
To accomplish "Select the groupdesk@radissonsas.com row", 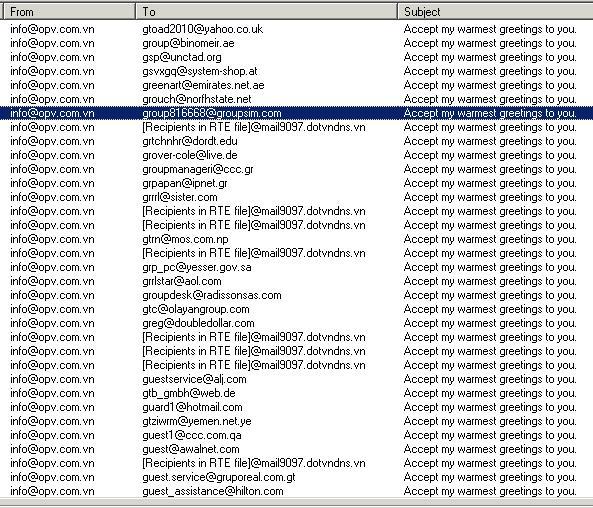I will [x=296, y=295].
